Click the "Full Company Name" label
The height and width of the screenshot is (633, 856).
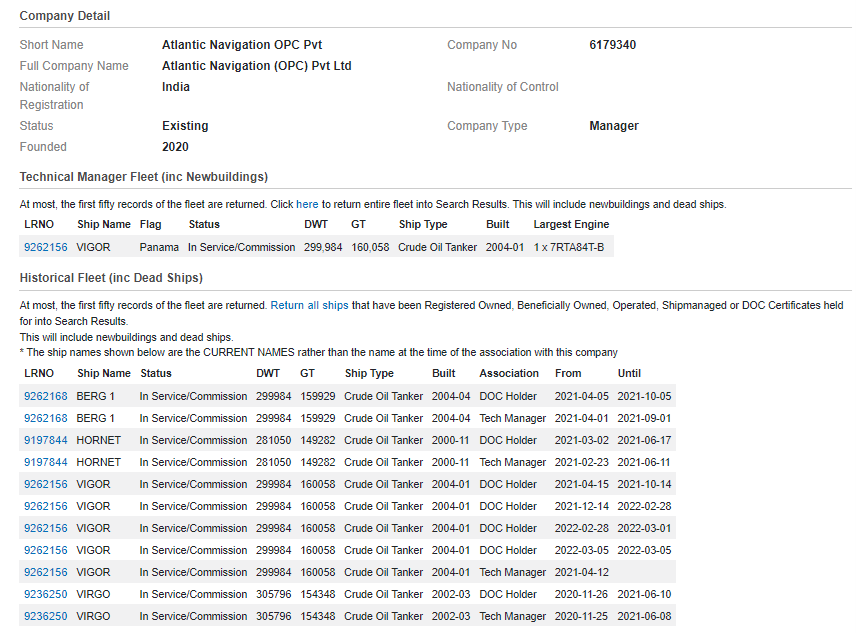pos(74,66)
